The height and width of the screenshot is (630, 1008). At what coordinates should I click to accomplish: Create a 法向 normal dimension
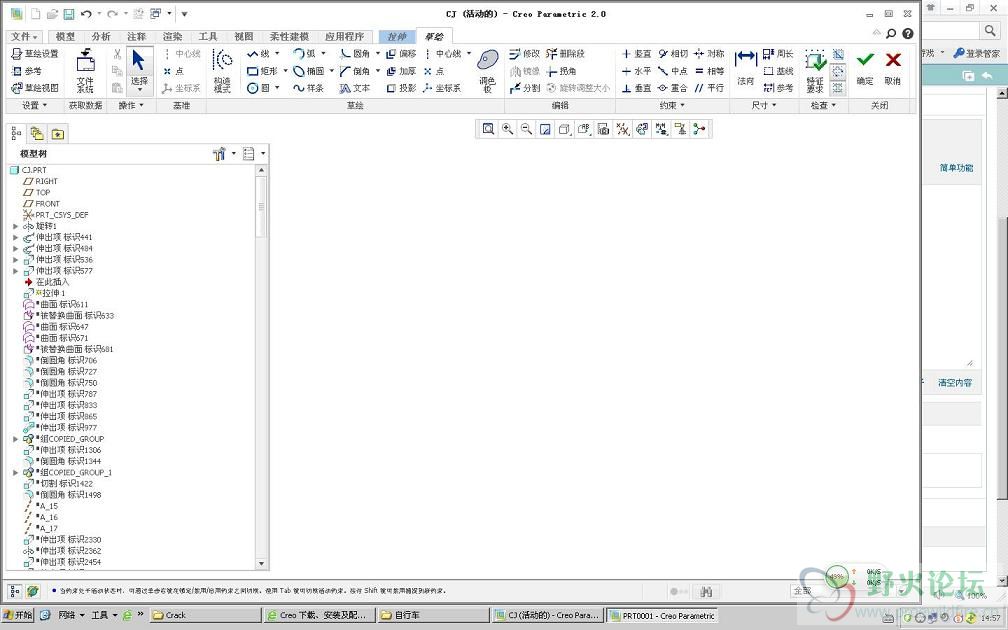pyautogui.click(x=746, y=68)
